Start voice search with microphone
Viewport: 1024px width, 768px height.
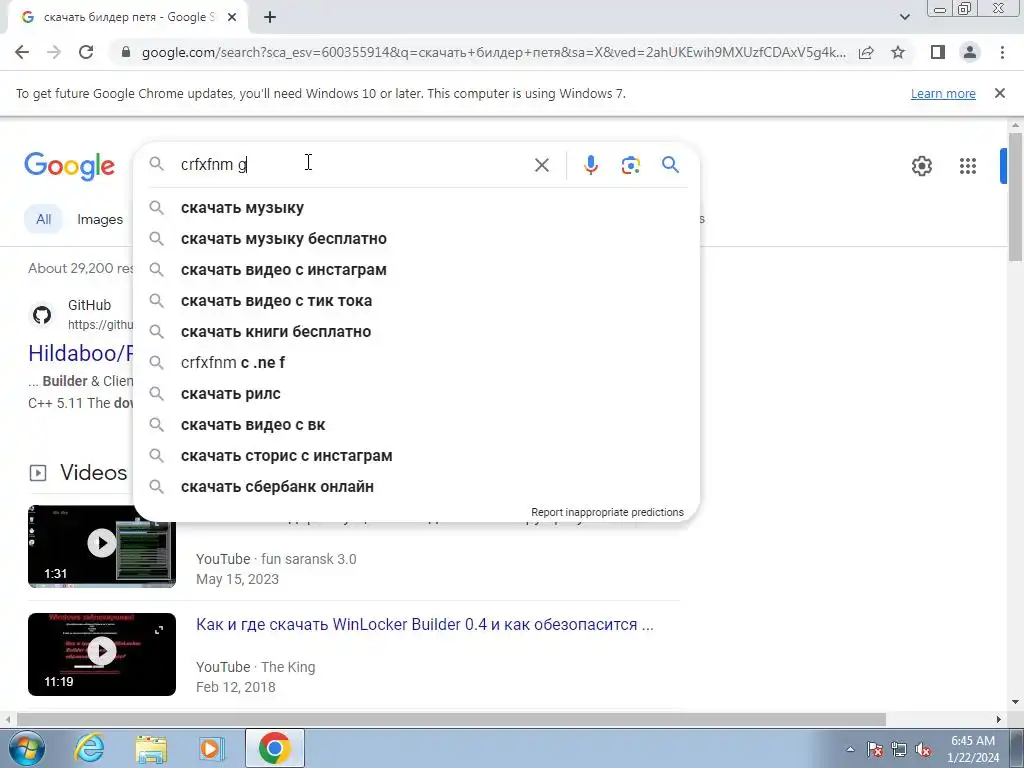pyautogui.click(x=590, y=165)
